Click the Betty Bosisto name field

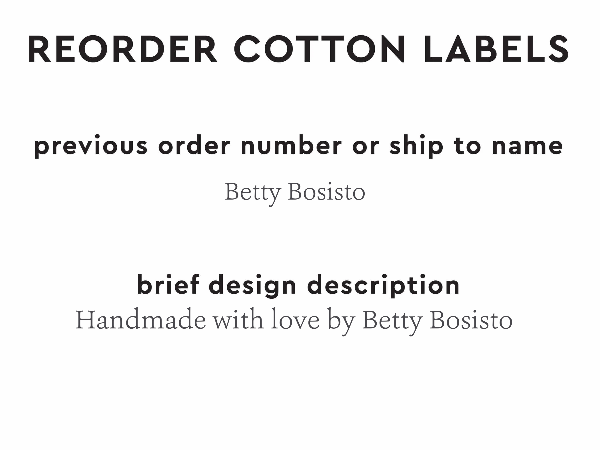point(295,192)
